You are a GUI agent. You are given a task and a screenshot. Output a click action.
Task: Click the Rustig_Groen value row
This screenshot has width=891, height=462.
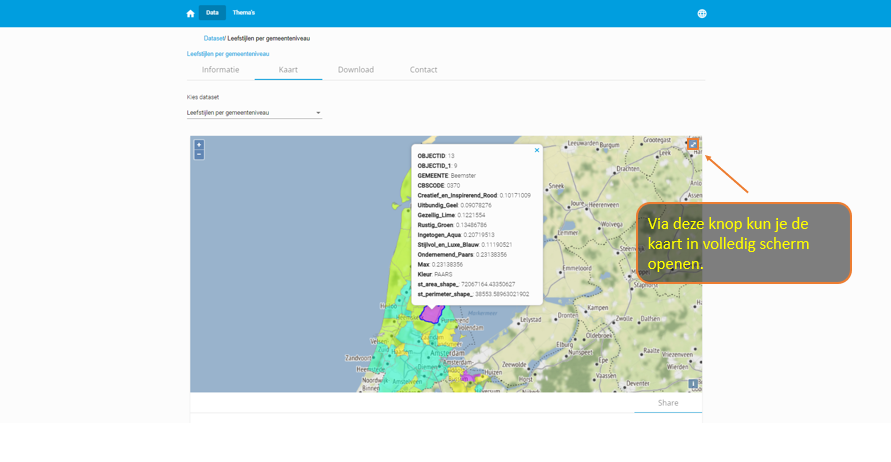click(452, 225)
